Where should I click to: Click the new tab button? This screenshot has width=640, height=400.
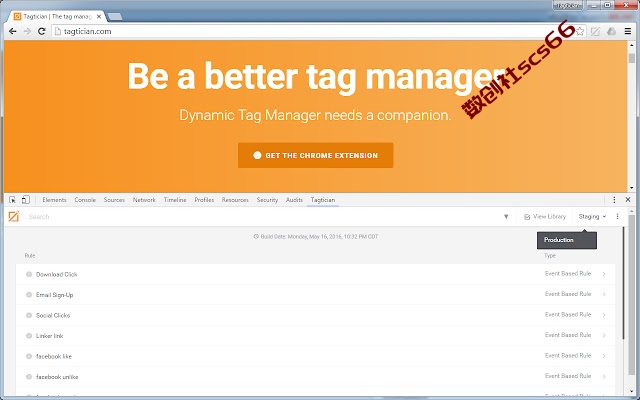pos(114,16)
